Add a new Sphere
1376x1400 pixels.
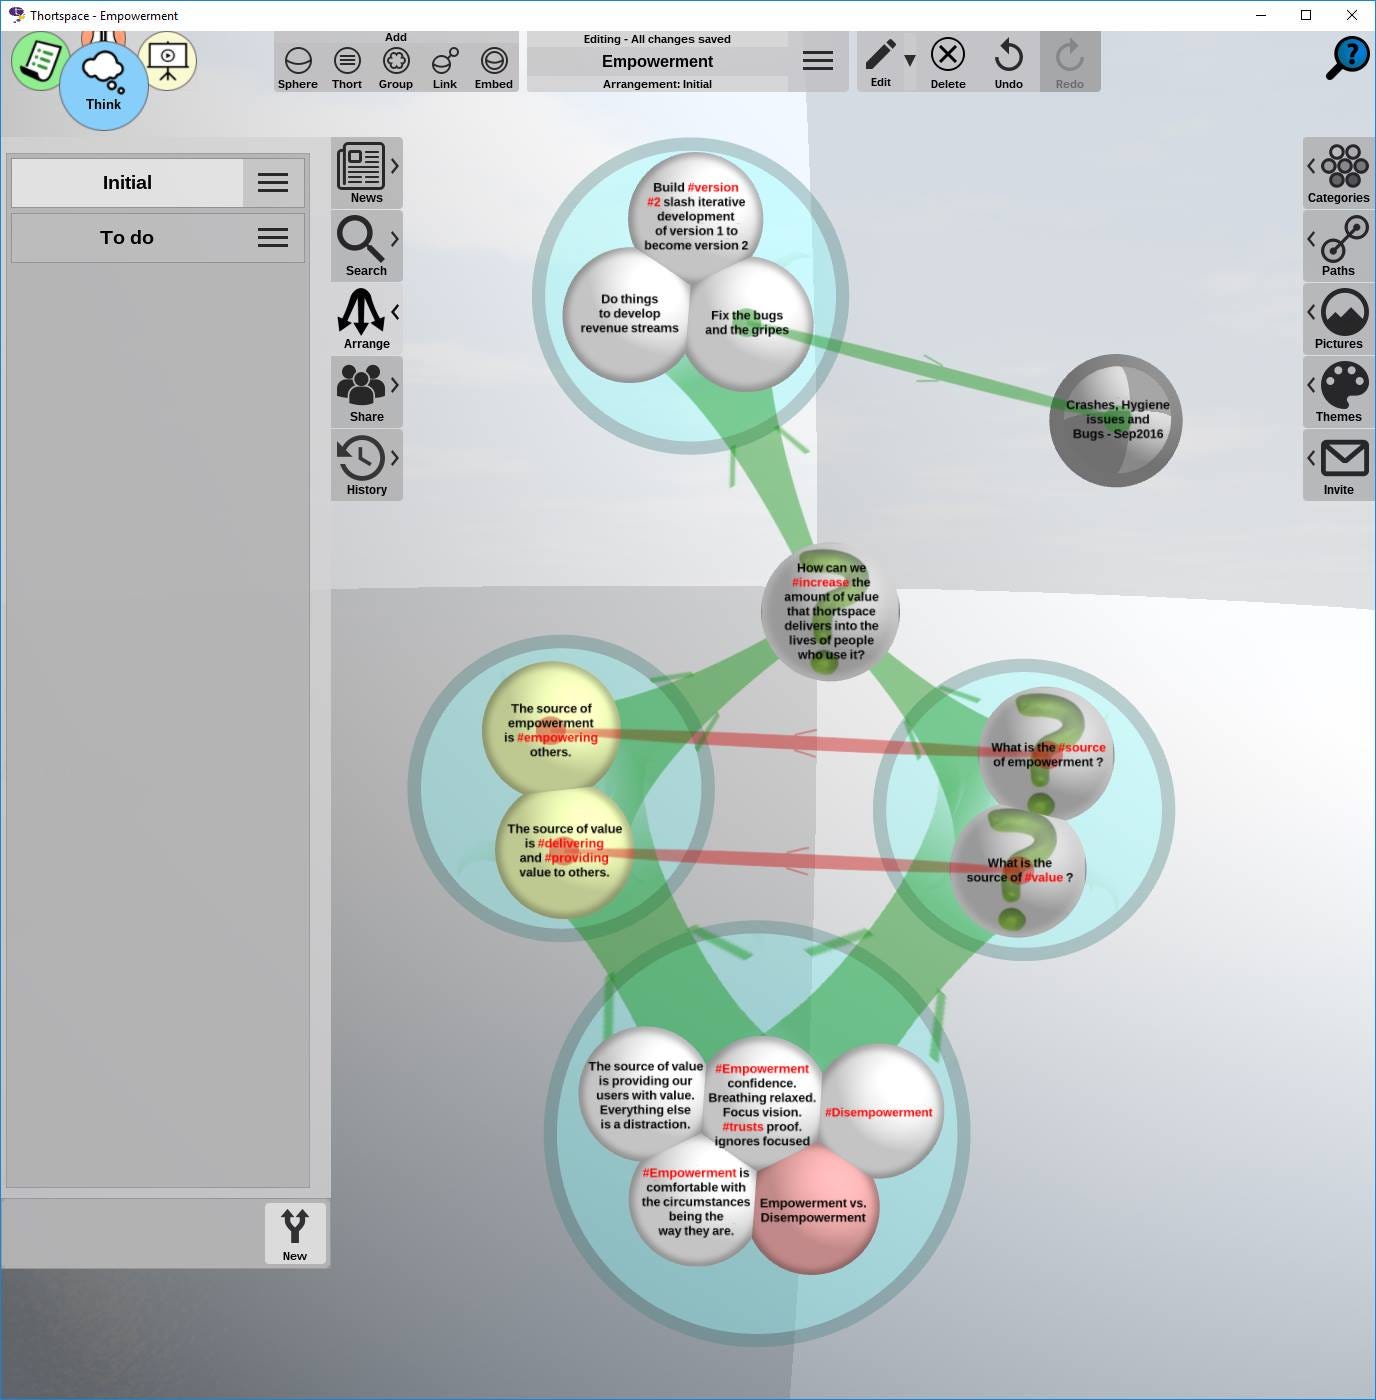[x=298, y=68]
